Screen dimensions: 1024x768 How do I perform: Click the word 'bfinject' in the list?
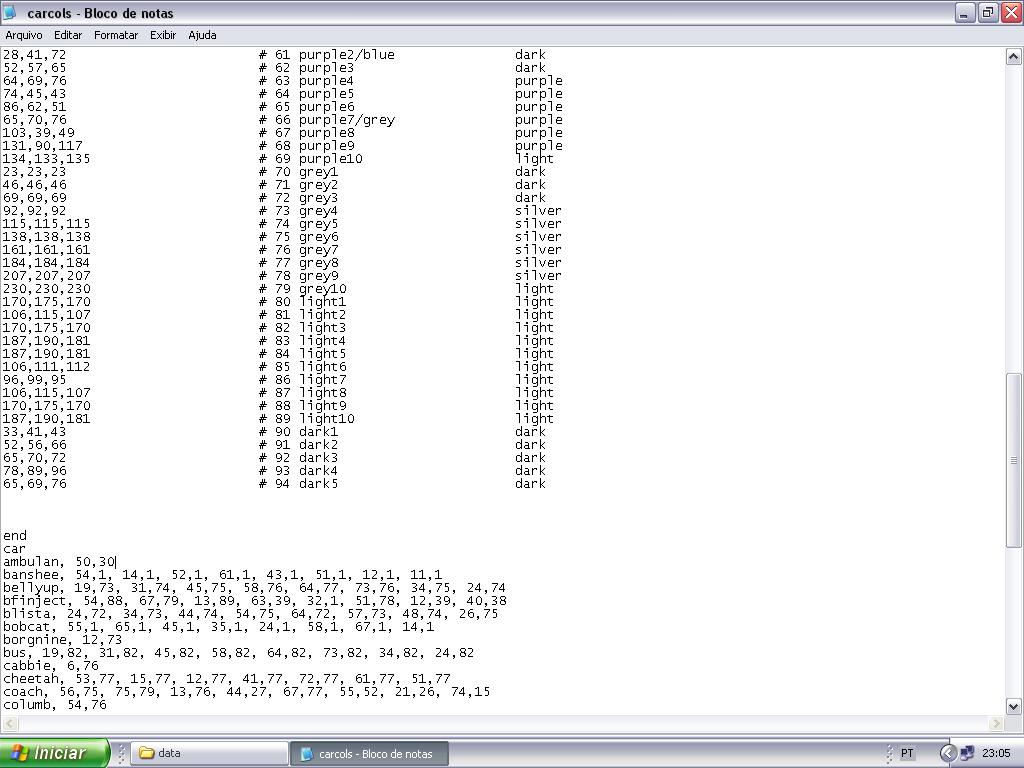click(x=35, y=601)
